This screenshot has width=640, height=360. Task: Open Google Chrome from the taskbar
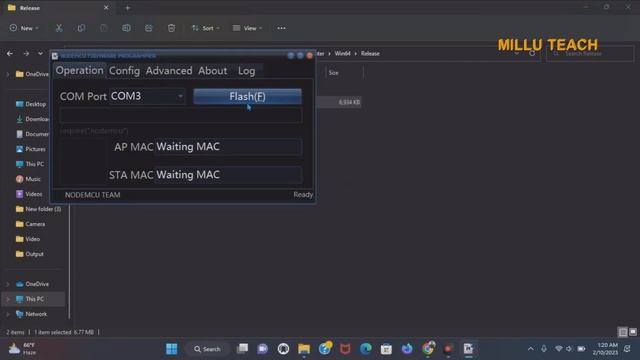pos(428,349)
